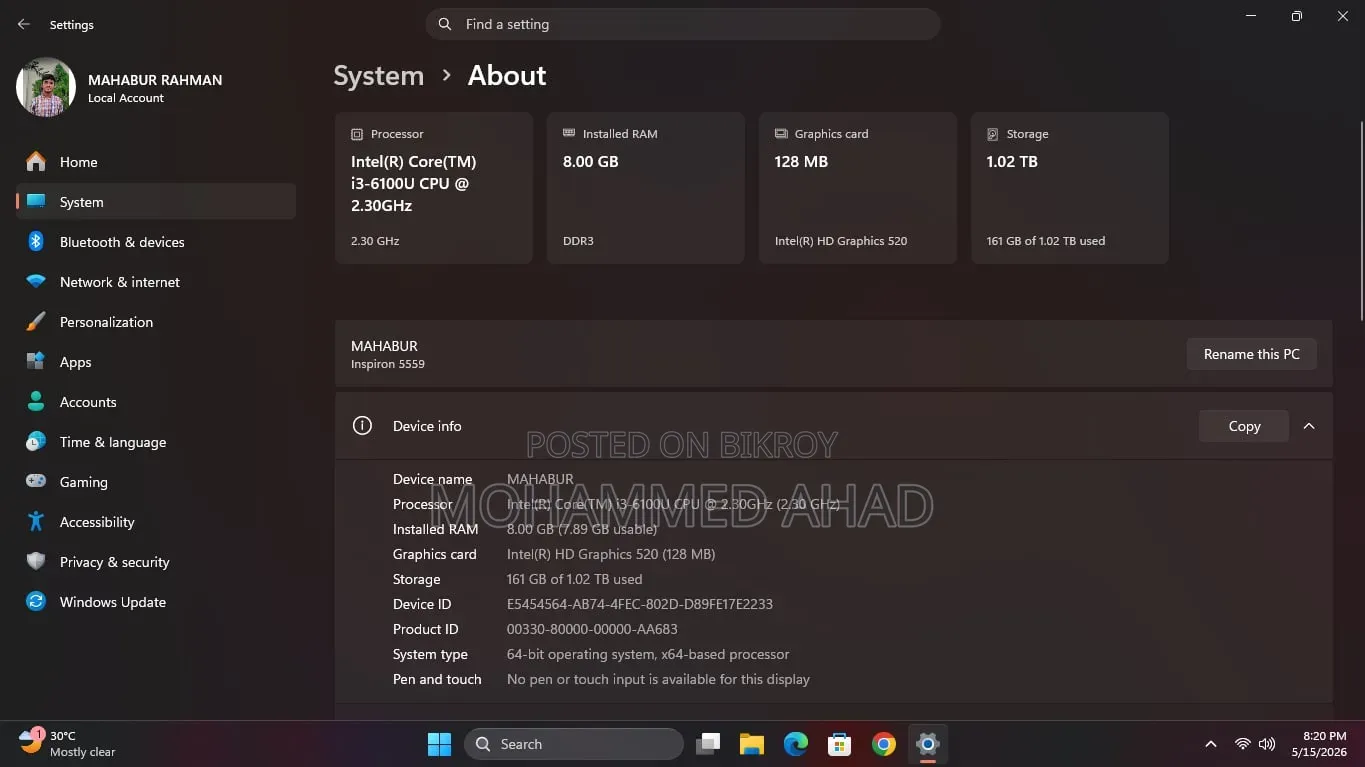1365x767 pixels.
Task: Click the Settings gear taskbar icon
Action: tap(928, 744)
